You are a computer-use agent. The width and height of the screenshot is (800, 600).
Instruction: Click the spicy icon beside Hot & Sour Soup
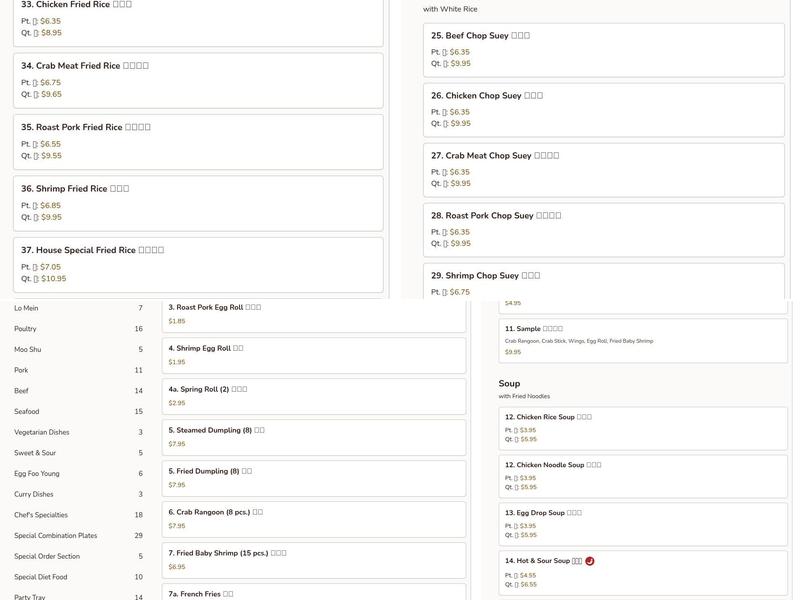pyautogui.click(x=590, y=561)
